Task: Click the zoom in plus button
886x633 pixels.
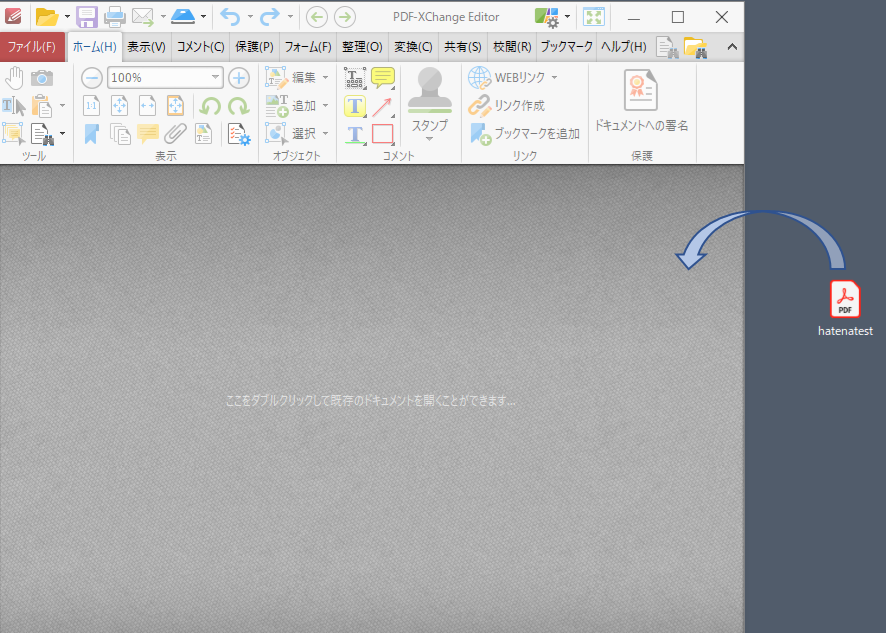Action: (x=239, y=78)
